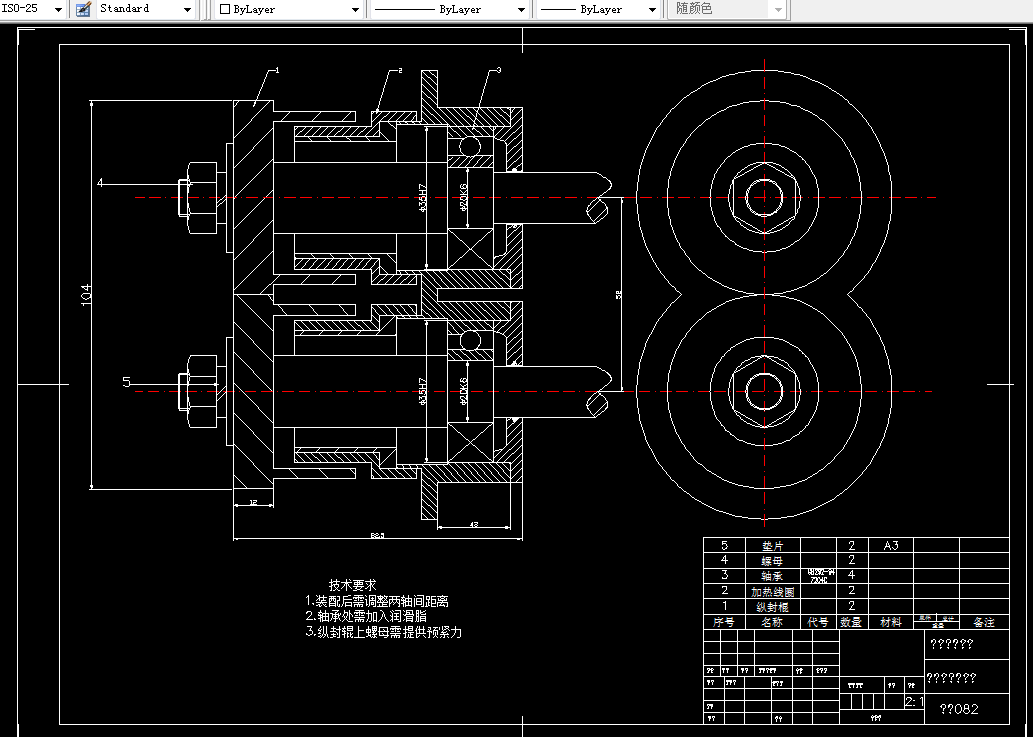The image size is (1033, 737).
Task: Select the ??????? title block text
Action: click(951, 678)
